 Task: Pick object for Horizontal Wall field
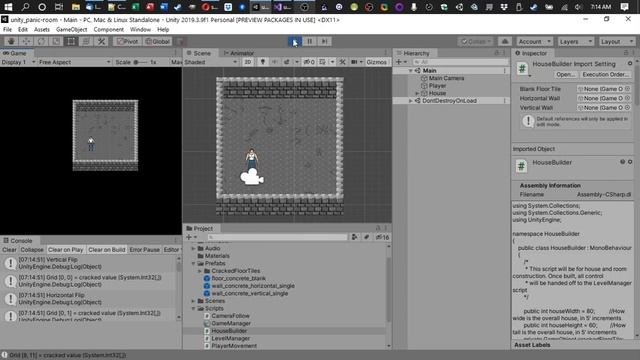pyautogui.click(x=627, y=98)
